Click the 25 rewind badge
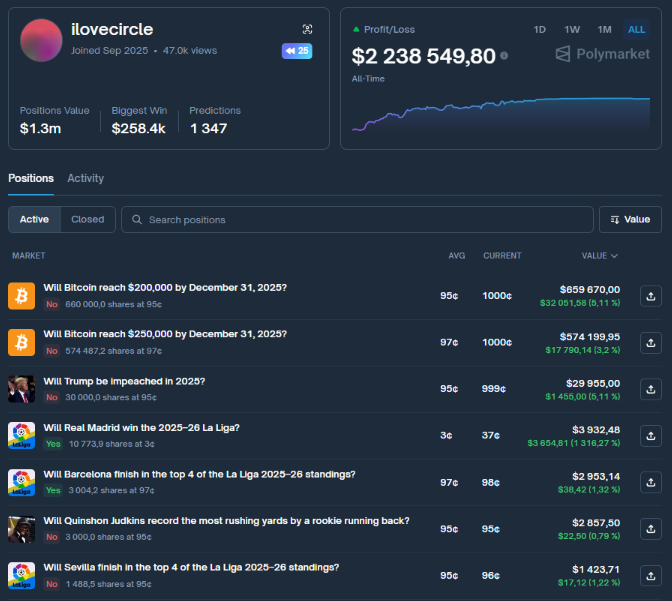Image resolution: width=672 pixels, height=601 pixels. [x=297, y=51]
